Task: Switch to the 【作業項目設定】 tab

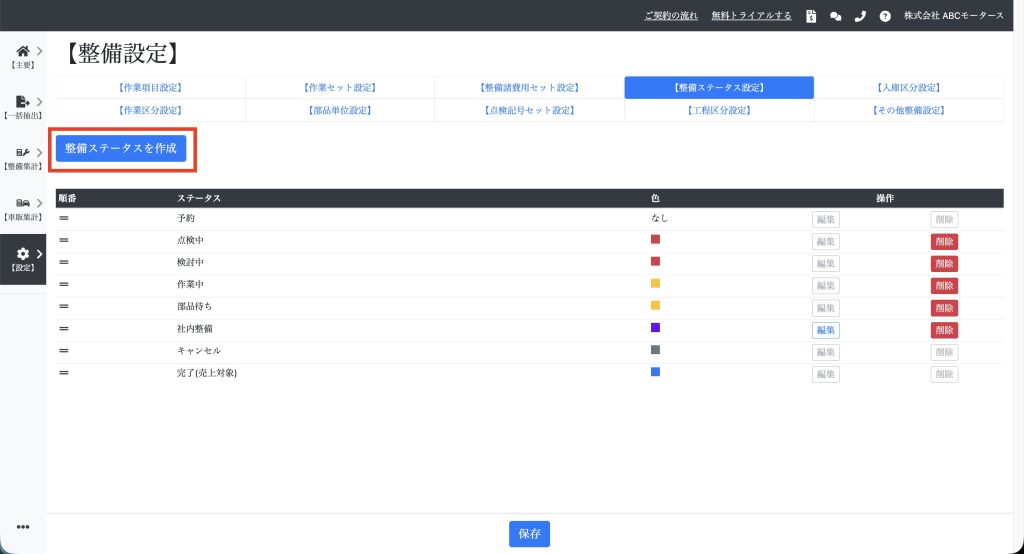Action: [150, 88]
